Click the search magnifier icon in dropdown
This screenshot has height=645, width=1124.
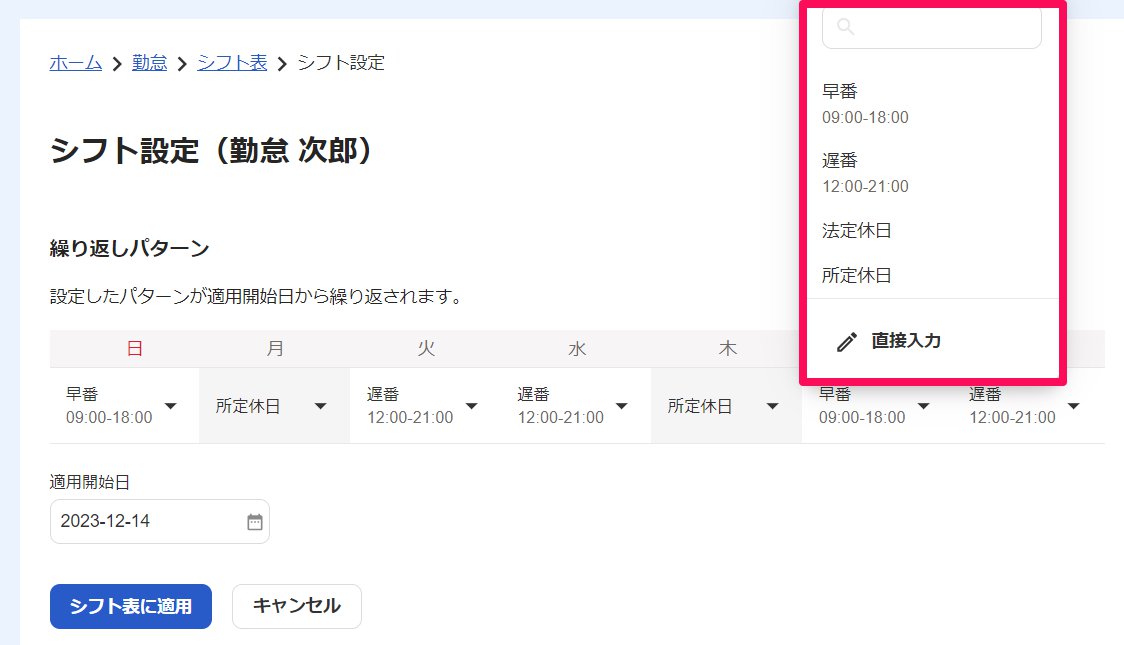(846, 27)
